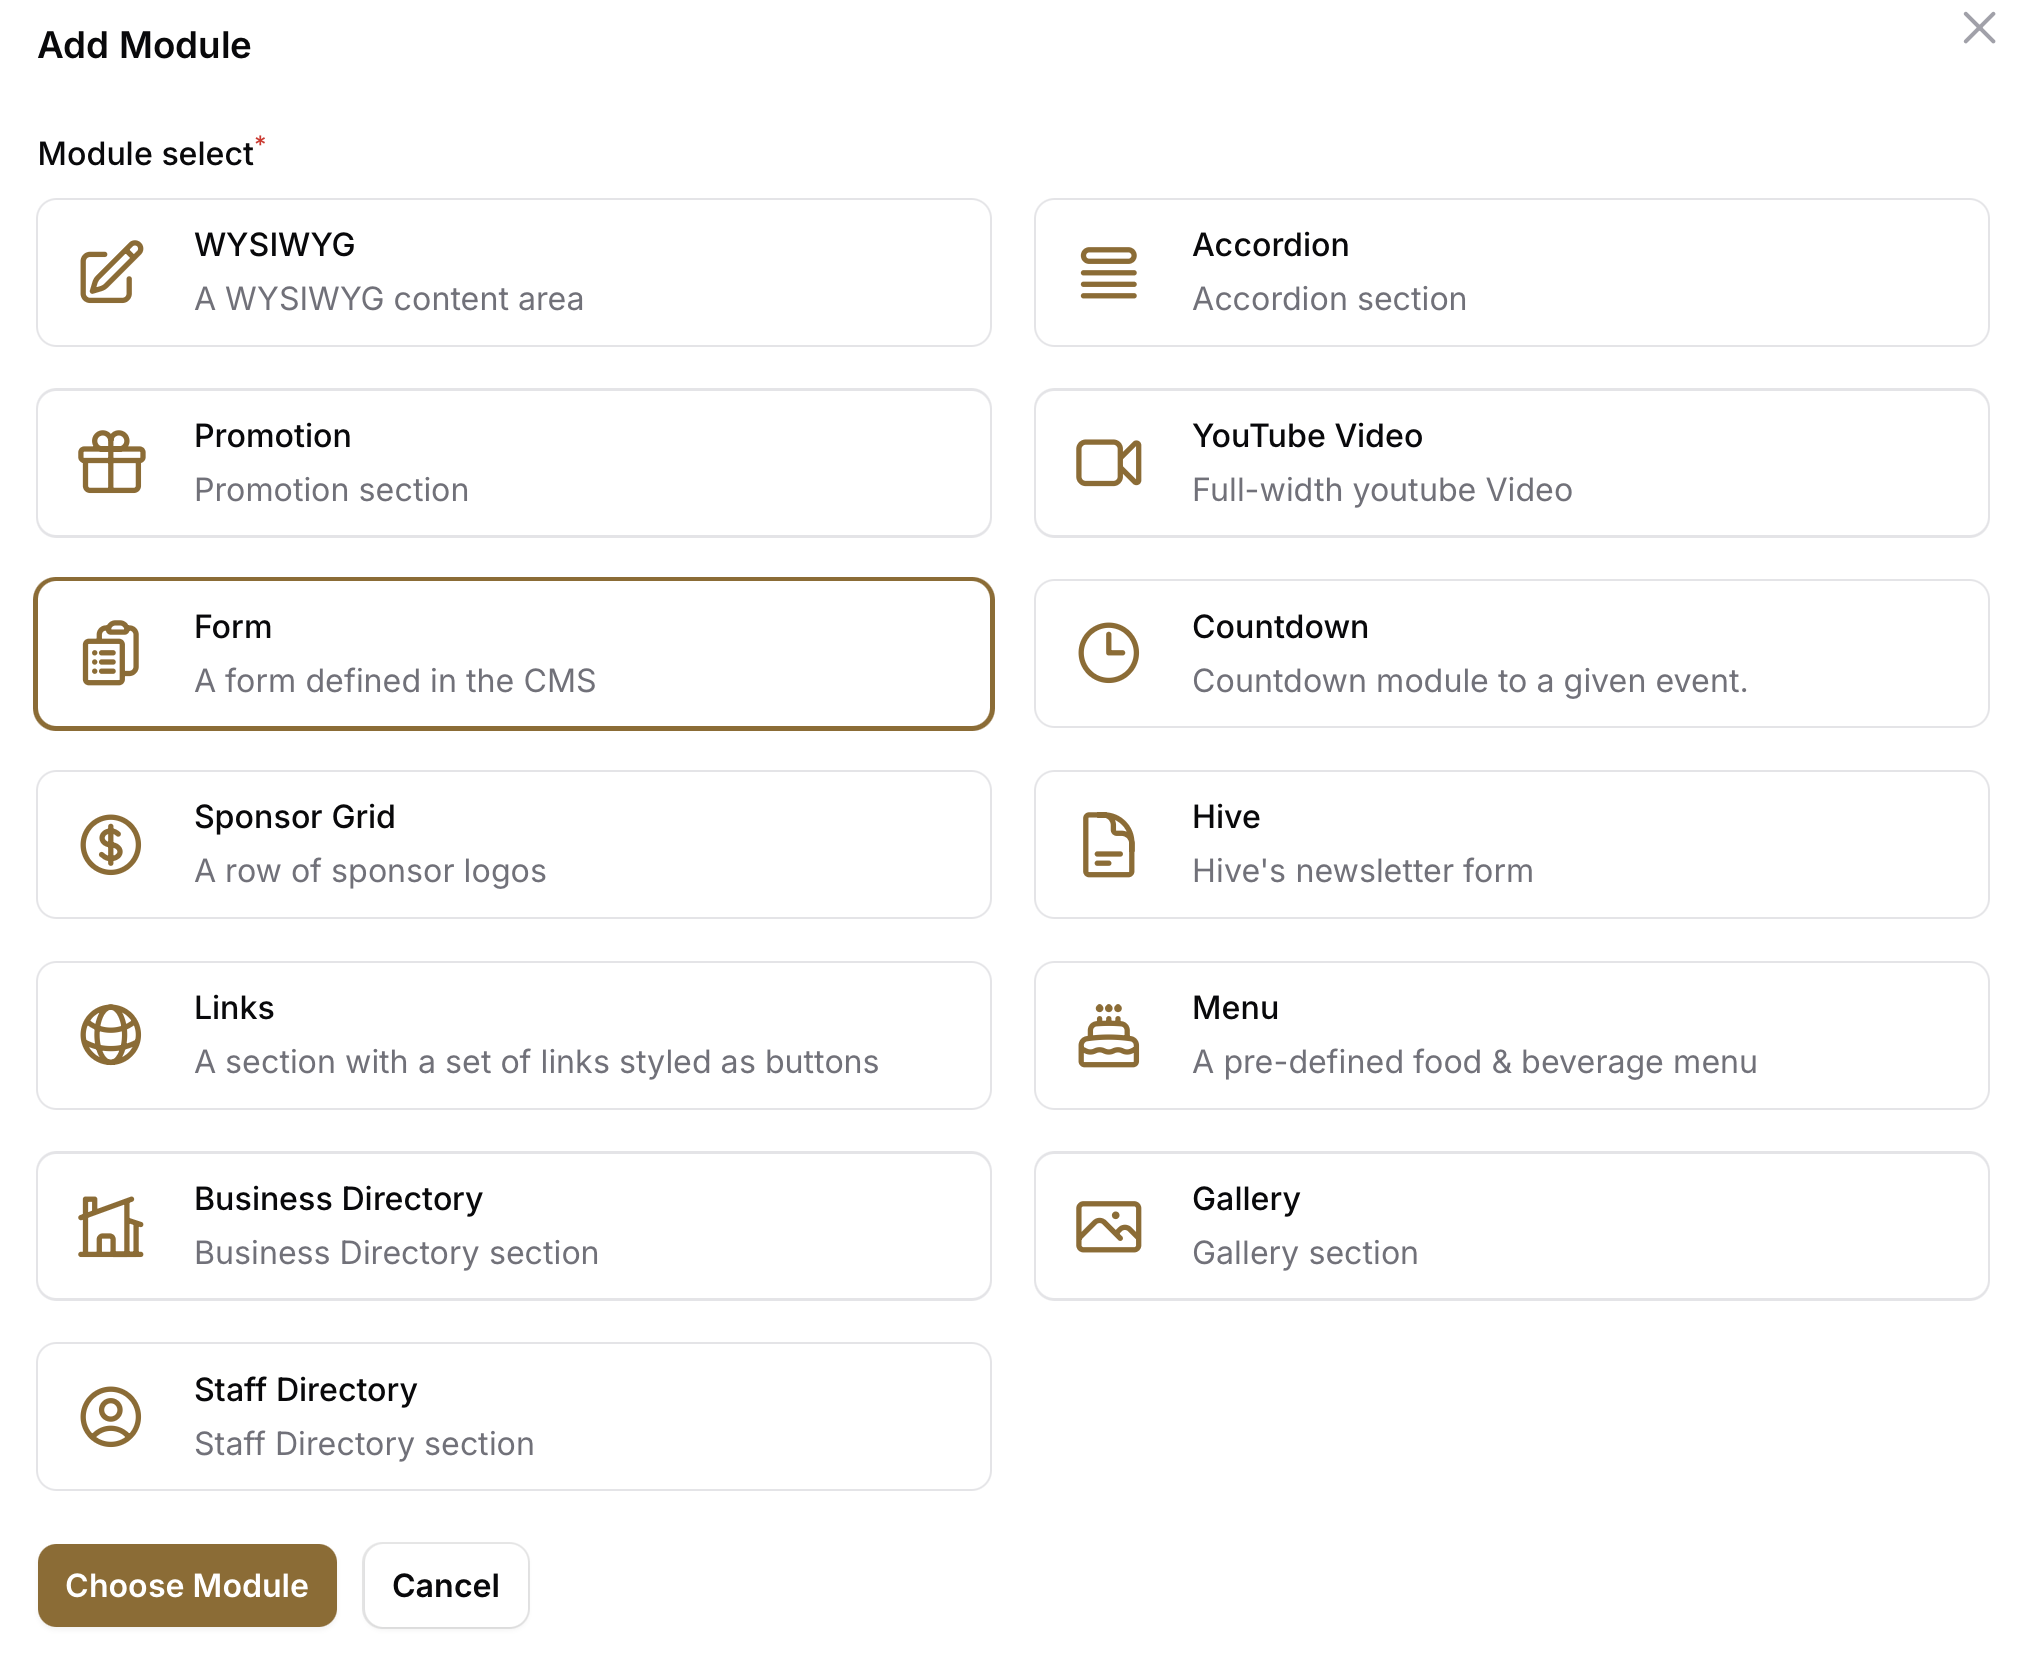Screen dimensions: 2024x1658
Task: Select the Links module title
Action: (x=234, y=1008)
